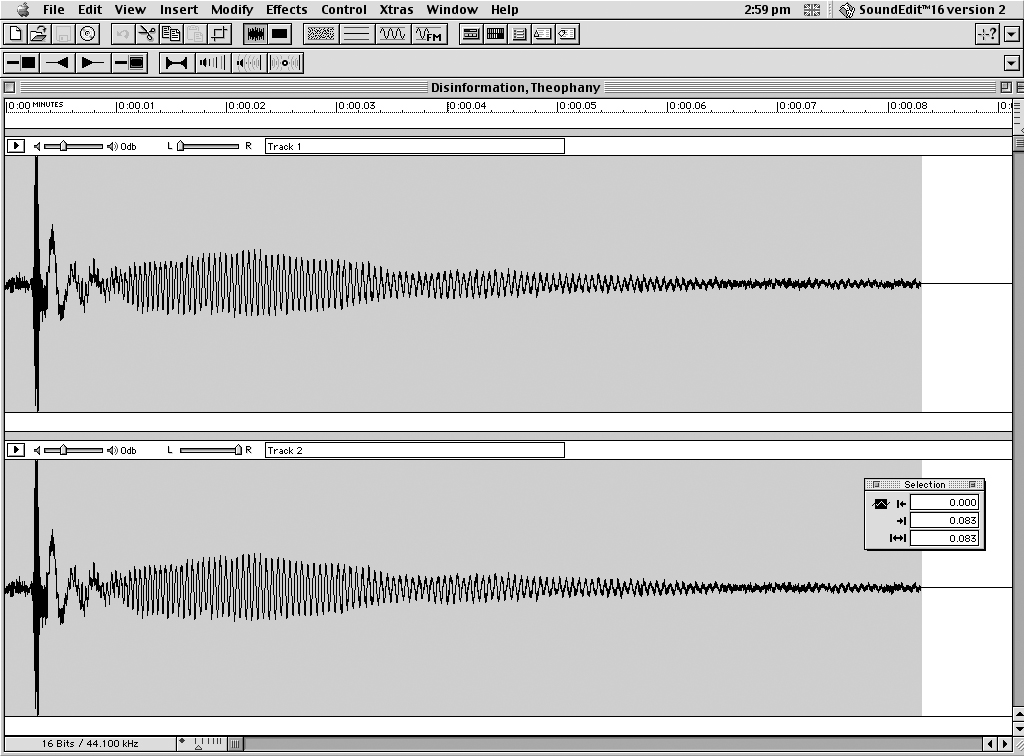The height and width of the screenshot is (756, 1024).
Task: Click the noise generator icon
Action: point(320,34)
